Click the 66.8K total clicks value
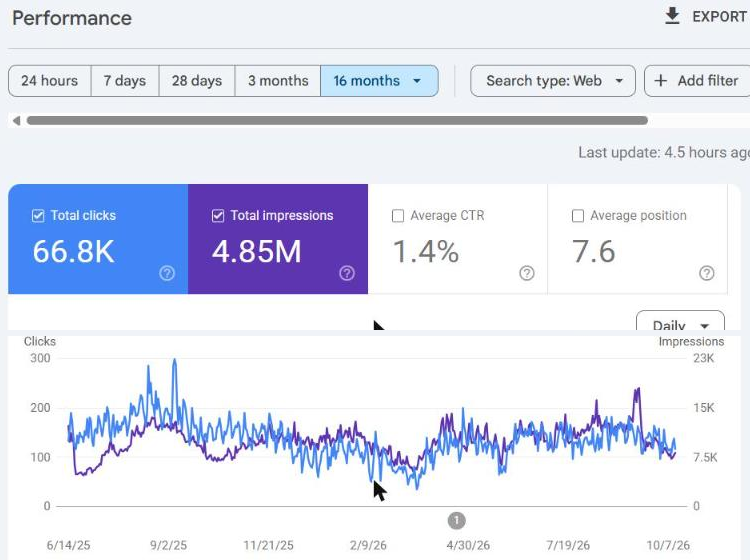The width and height of the screenshot is (750, 560). 74,251
